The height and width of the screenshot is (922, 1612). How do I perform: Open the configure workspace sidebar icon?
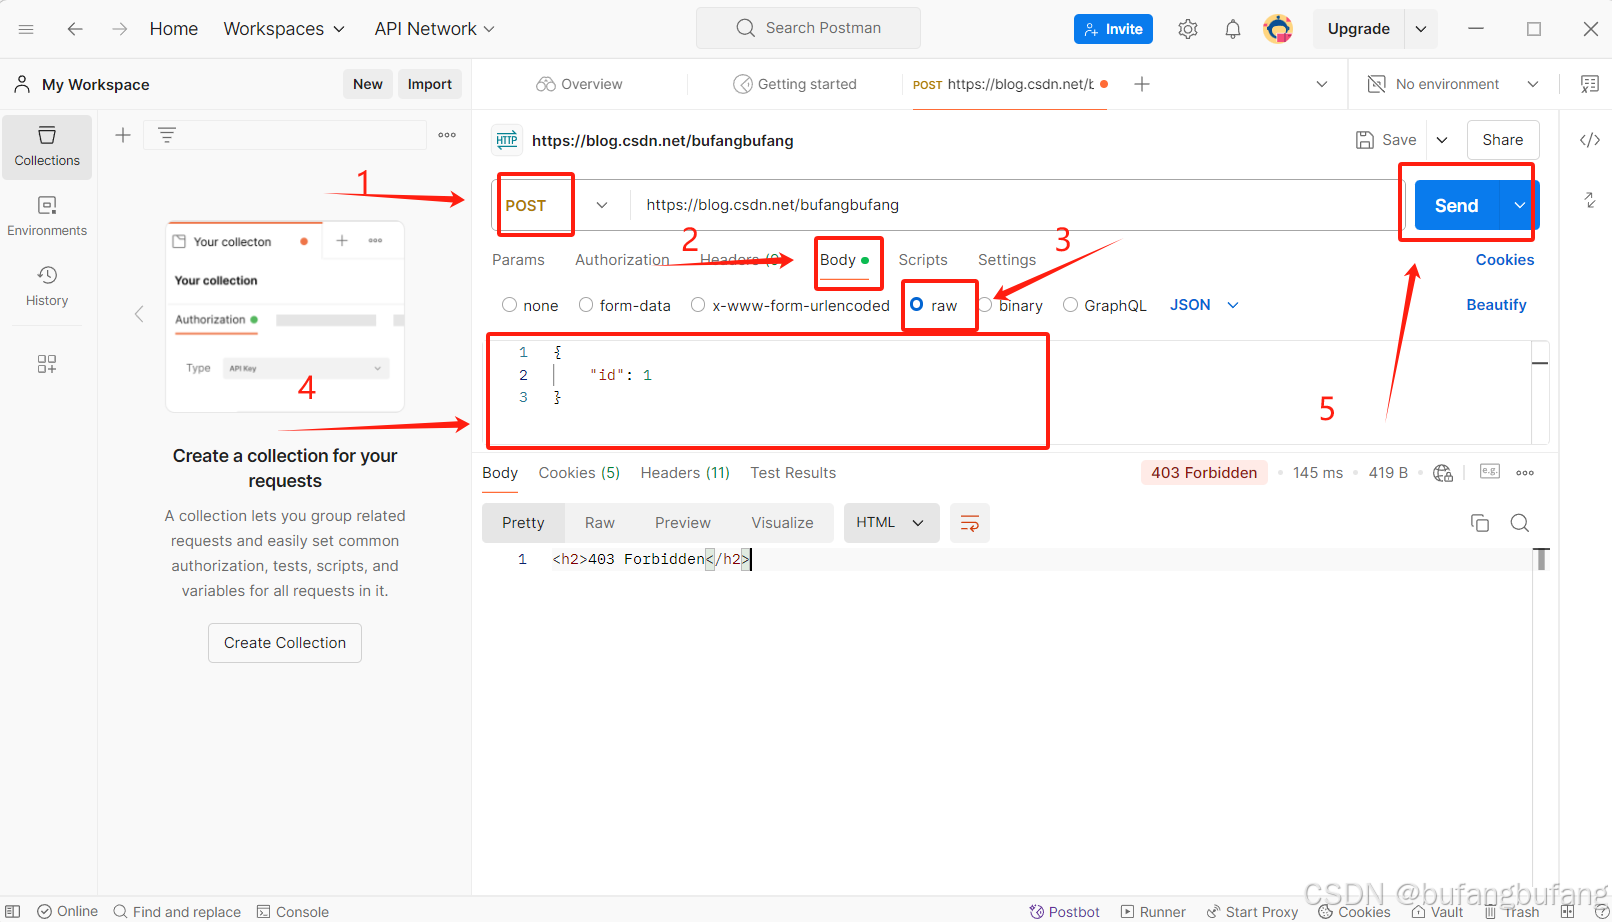coord(47,364)
